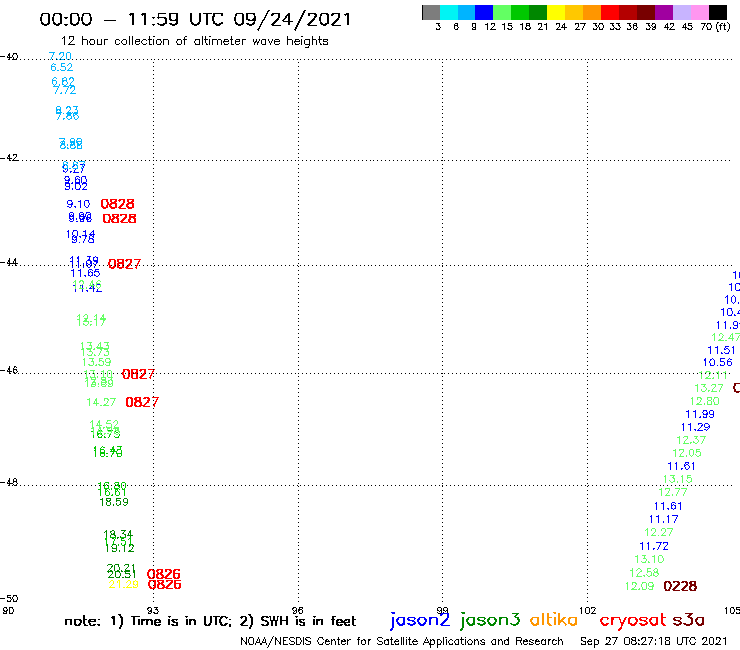Click the blue wave height value 11.29

pos(696,428)
